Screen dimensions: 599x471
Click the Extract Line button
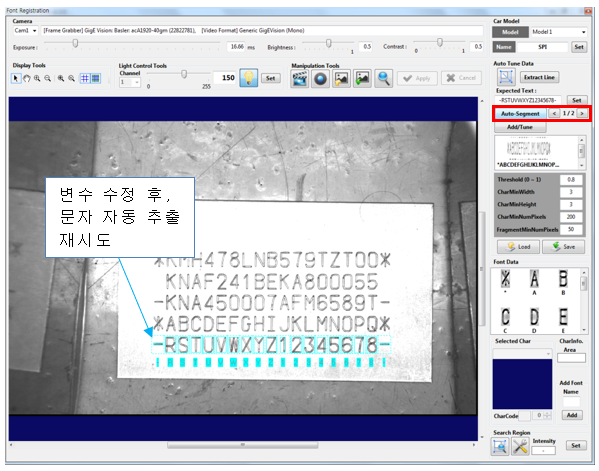point(539,77)
